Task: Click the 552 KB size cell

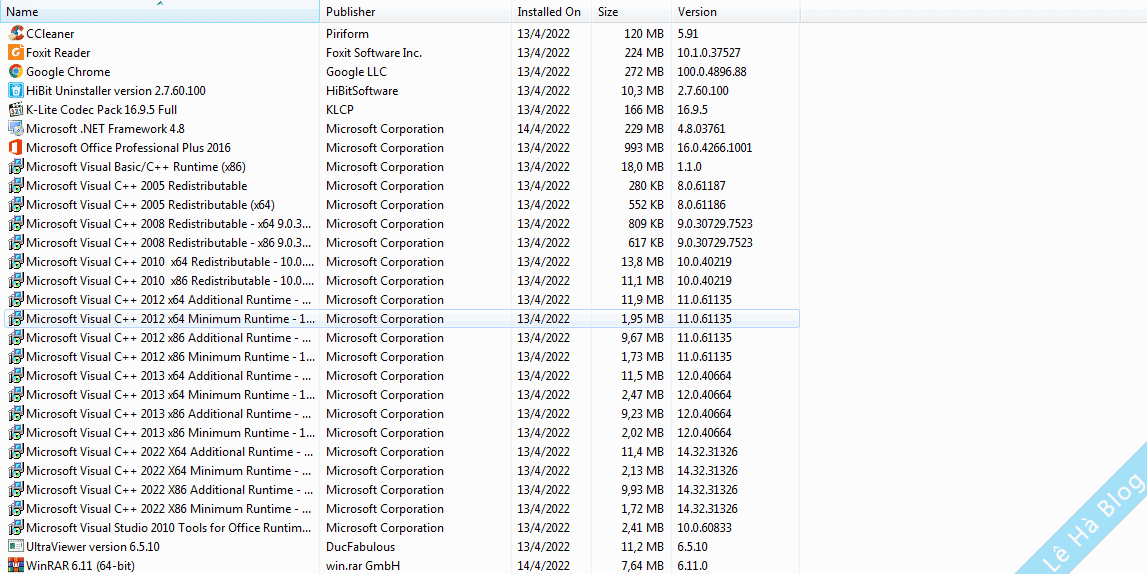Action: 646,205
